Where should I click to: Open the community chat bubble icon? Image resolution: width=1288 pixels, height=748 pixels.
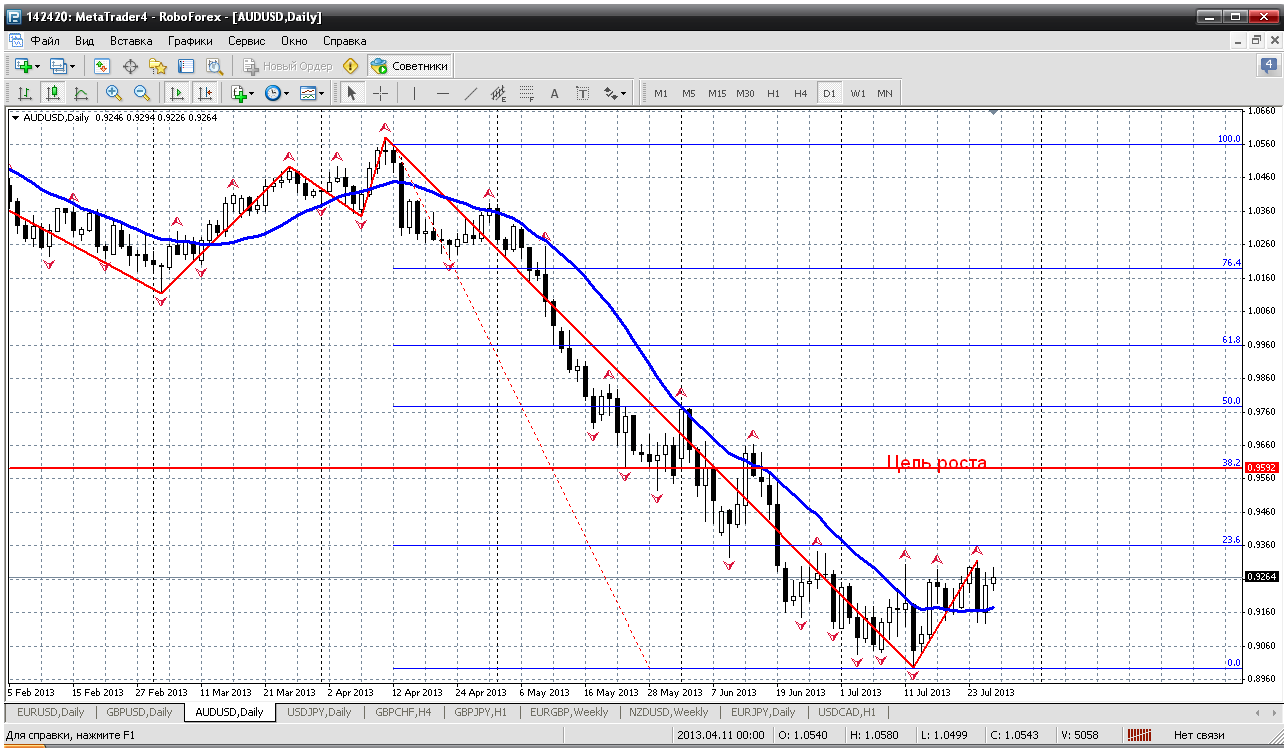[x=1269, y=66]
